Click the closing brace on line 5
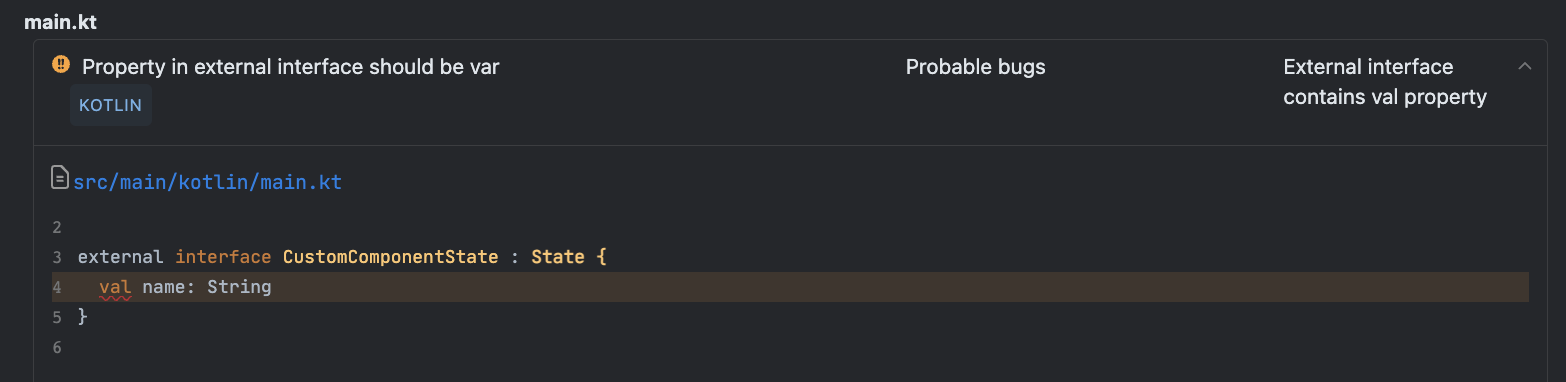 (x=82, y=317)
